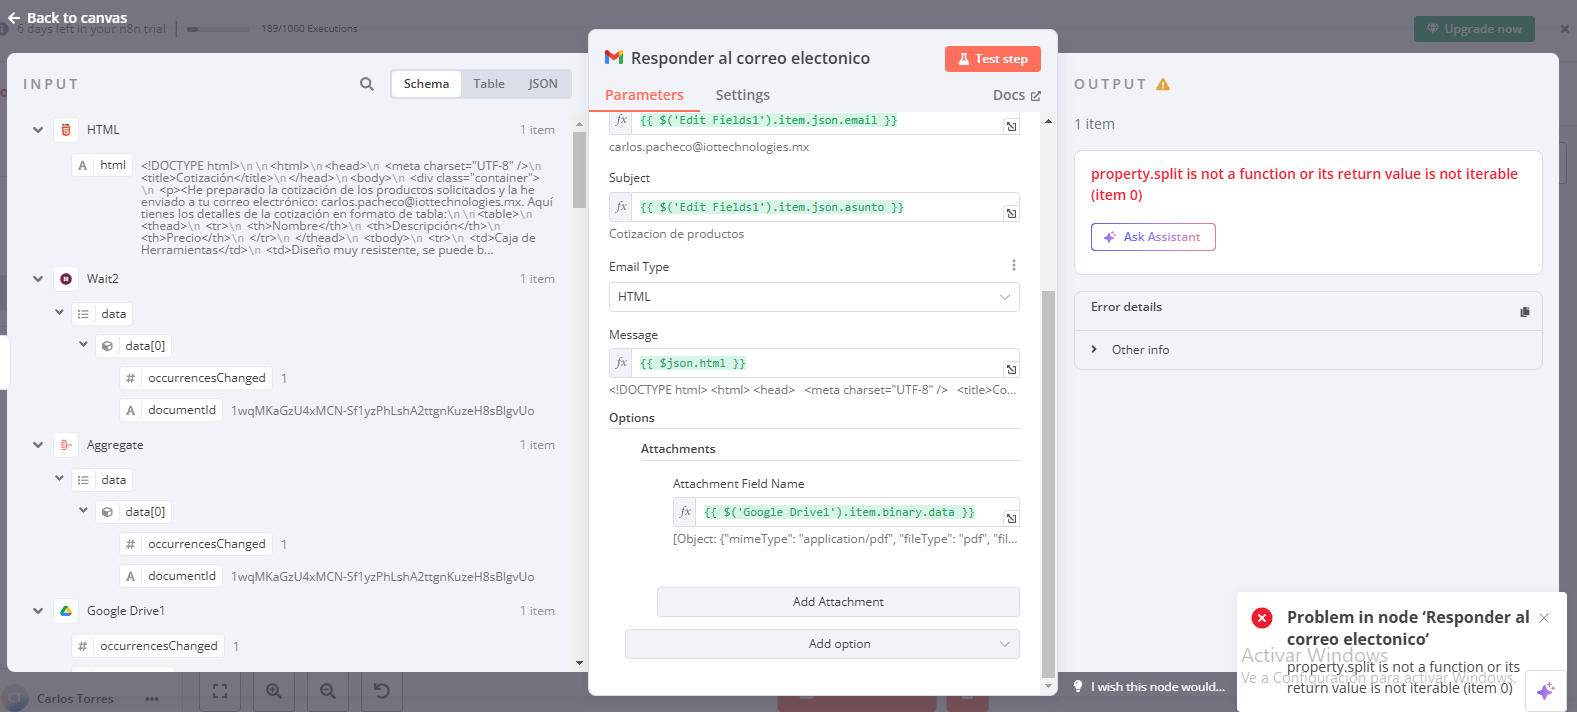Collapse the Aggregate node in input tree

click(x=38, y=445)
